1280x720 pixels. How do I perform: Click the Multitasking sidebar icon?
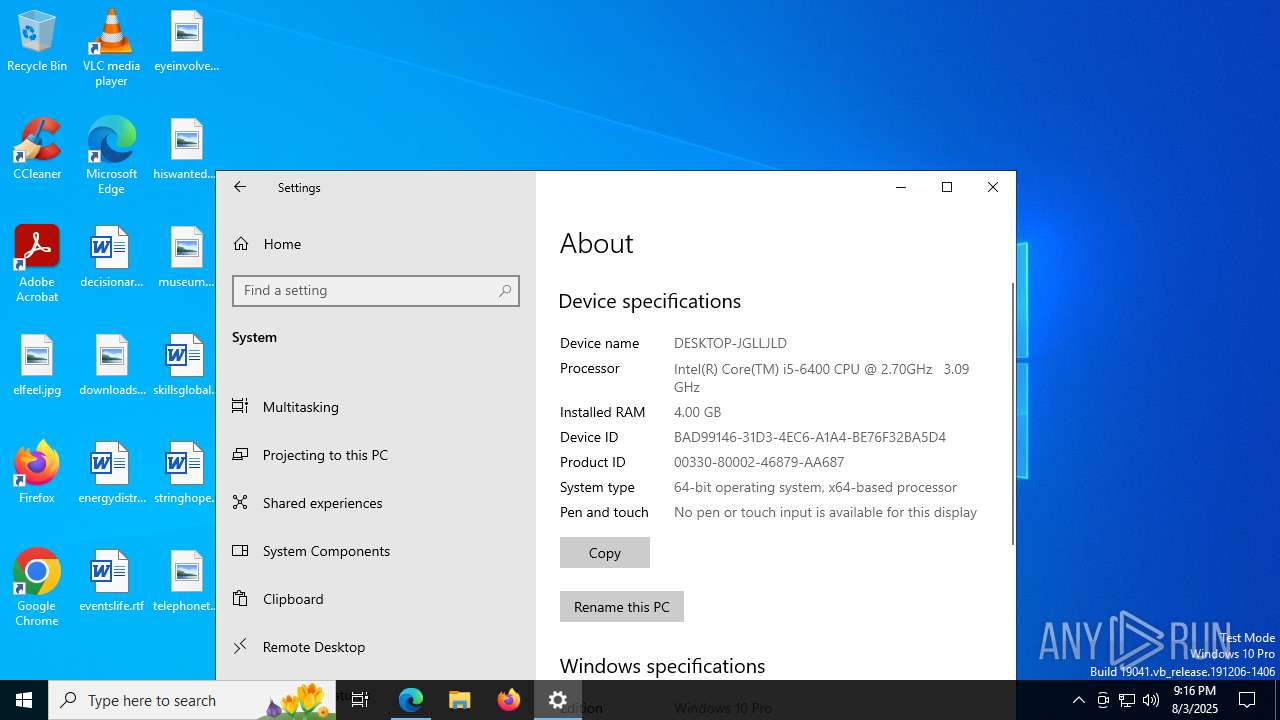click(240, 406)
